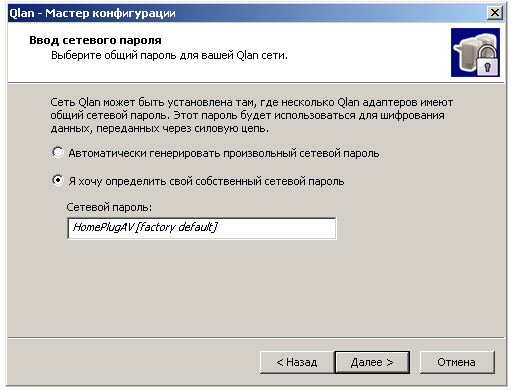
Task: Click the subtitle "Выберите общий пароль для вашей Qlan сети"
Action: point(169,55)
